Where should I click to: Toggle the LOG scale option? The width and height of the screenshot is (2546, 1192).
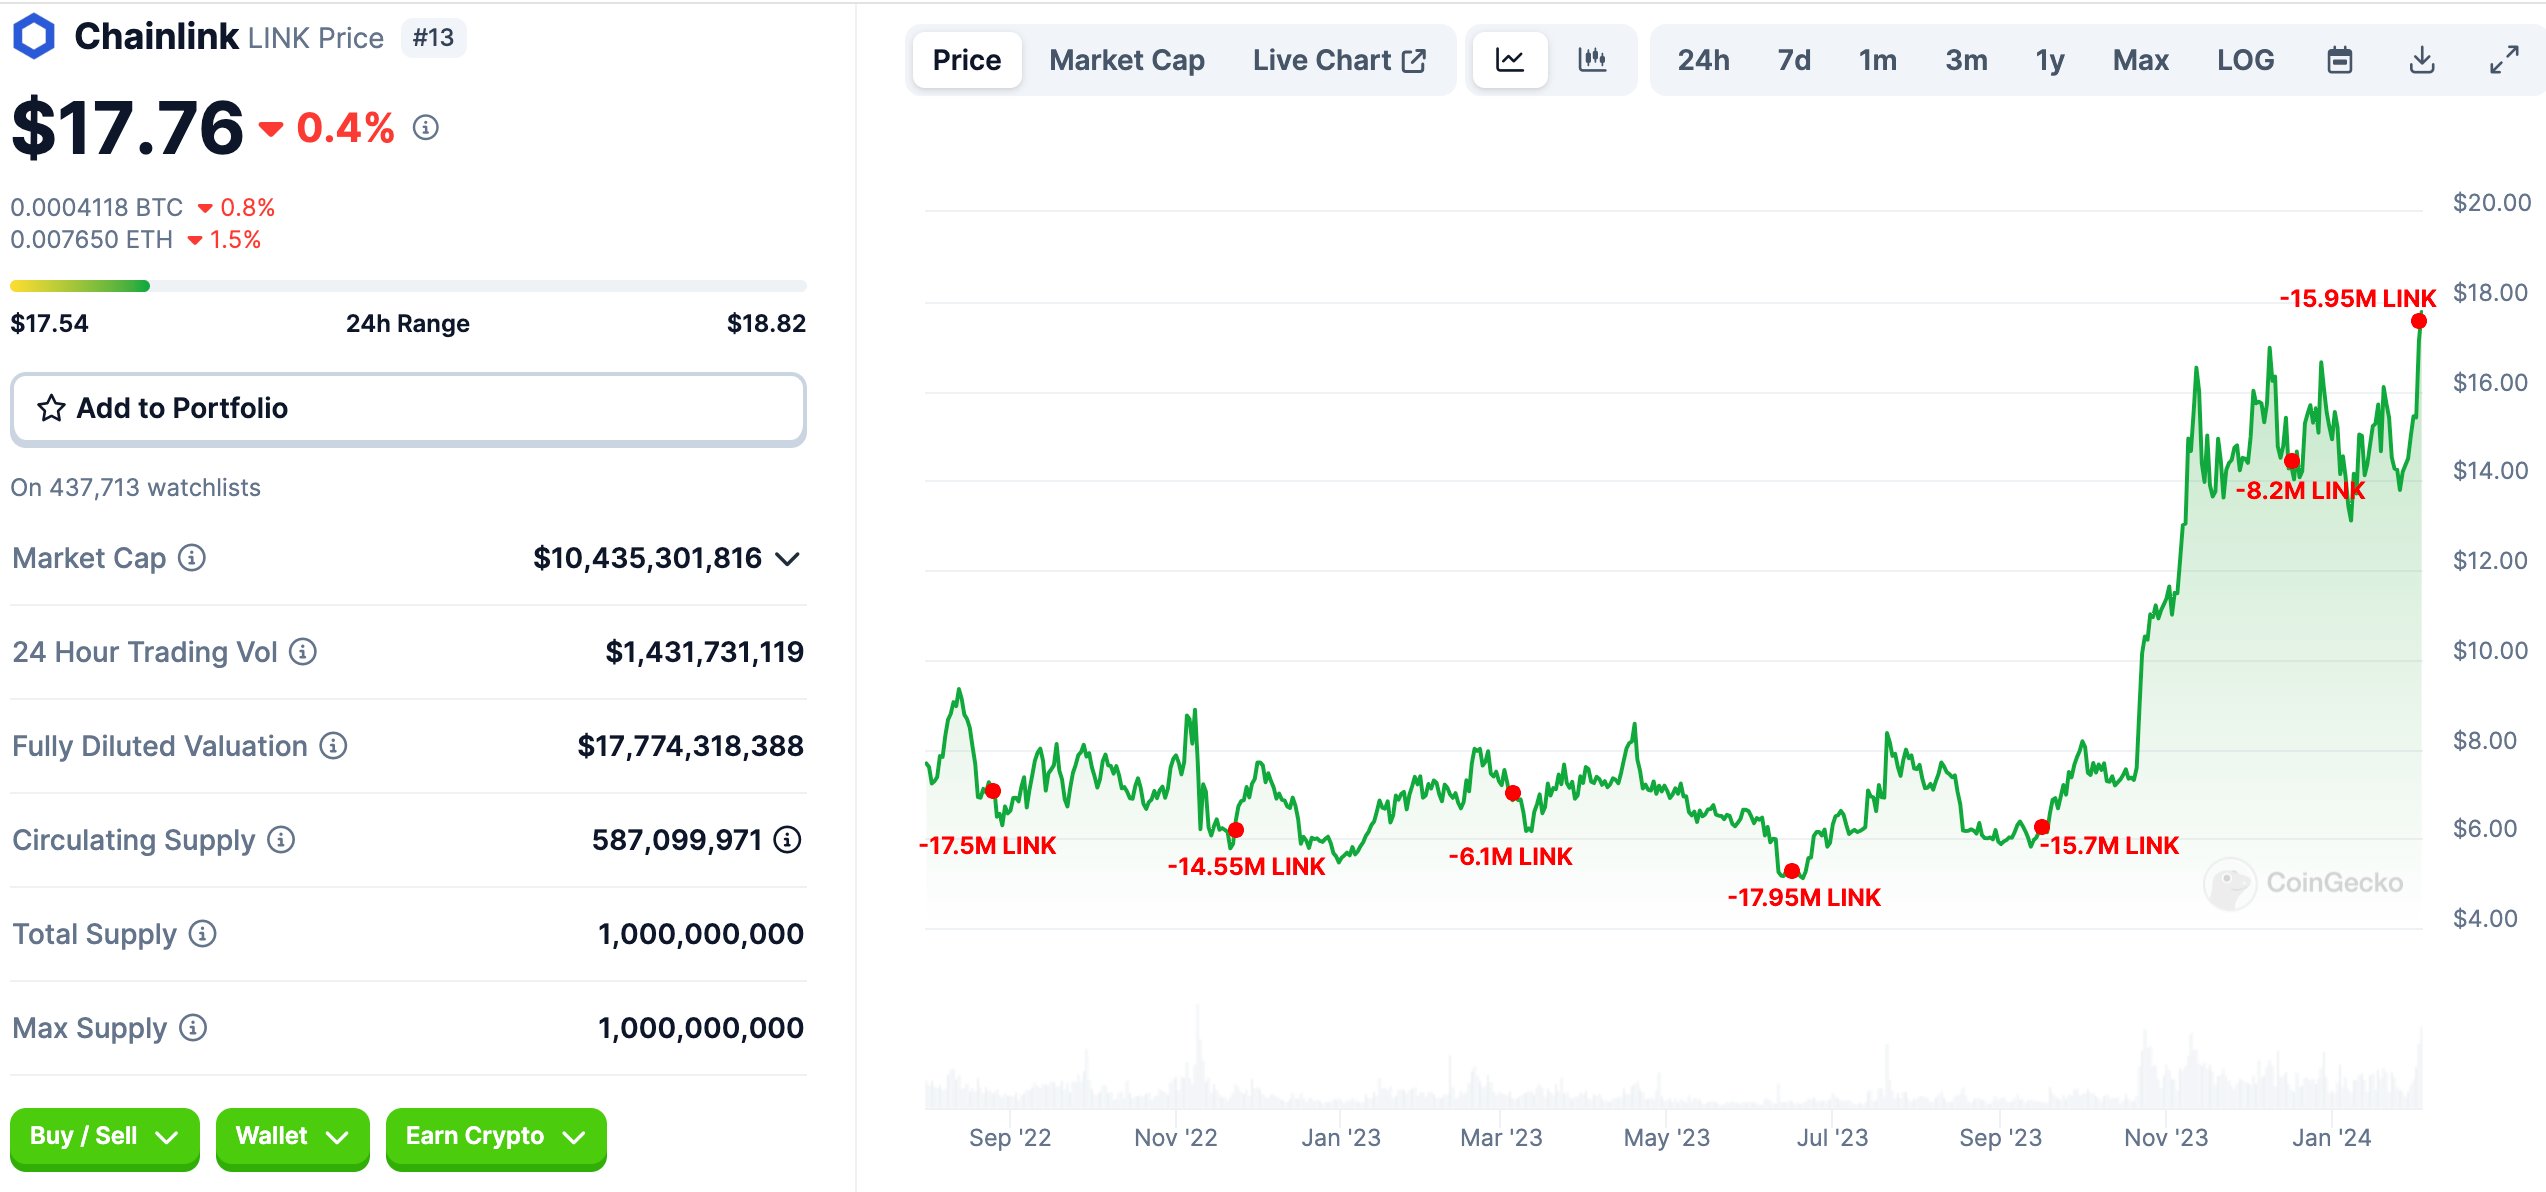pos(2245,60)
